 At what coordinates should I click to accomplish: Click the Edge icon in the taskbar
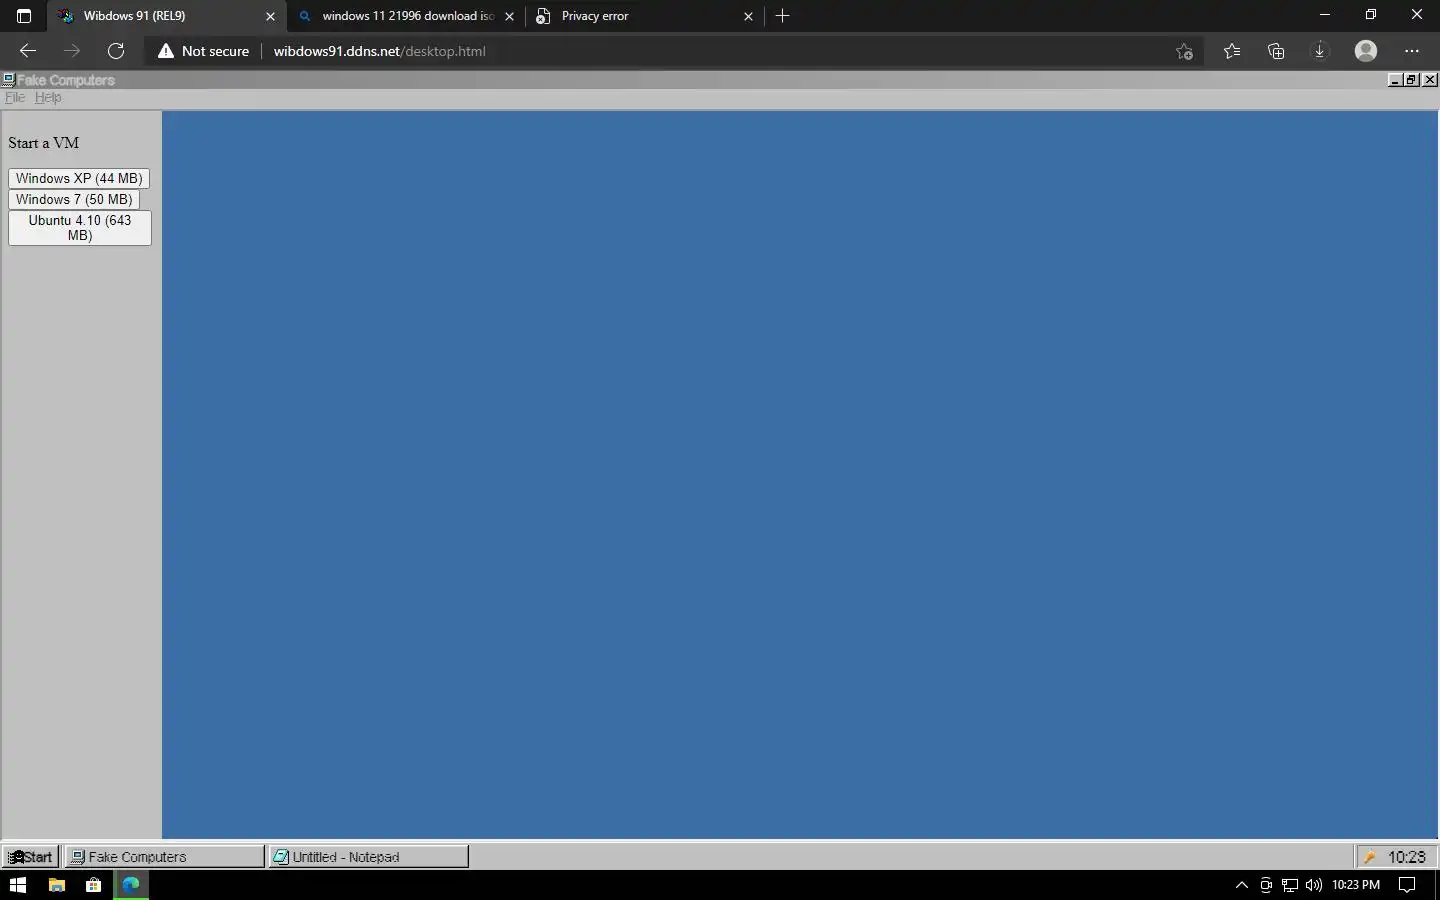point(131,885)
